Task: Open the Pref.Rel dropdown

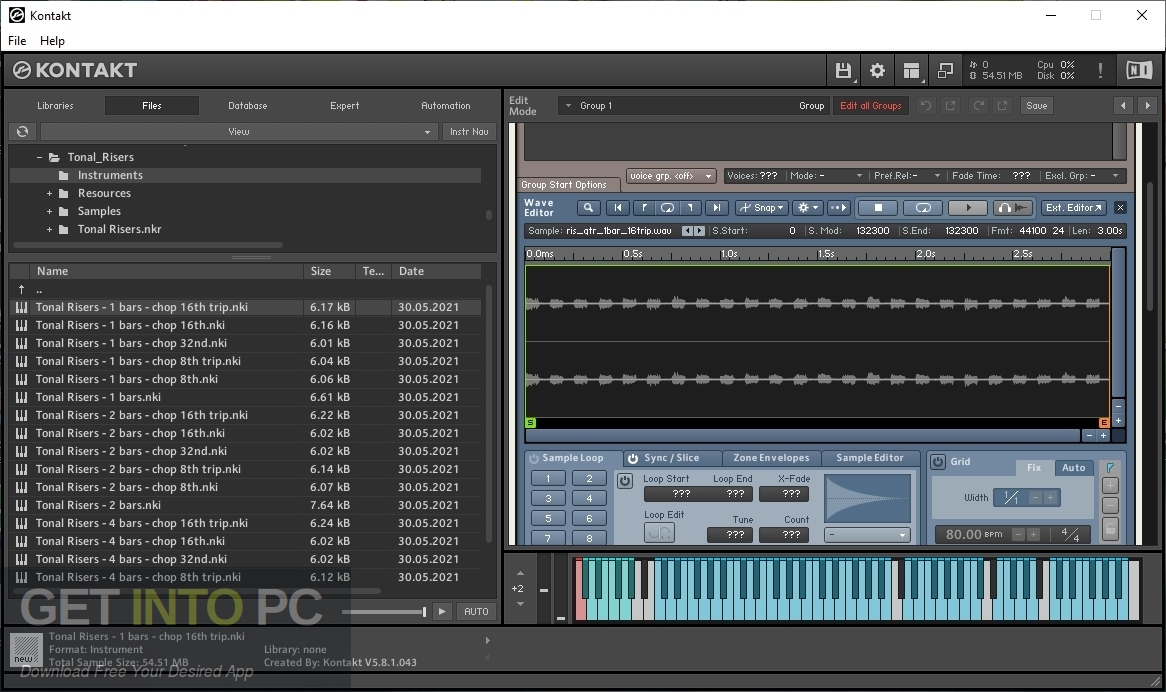Action: (907, 176)
